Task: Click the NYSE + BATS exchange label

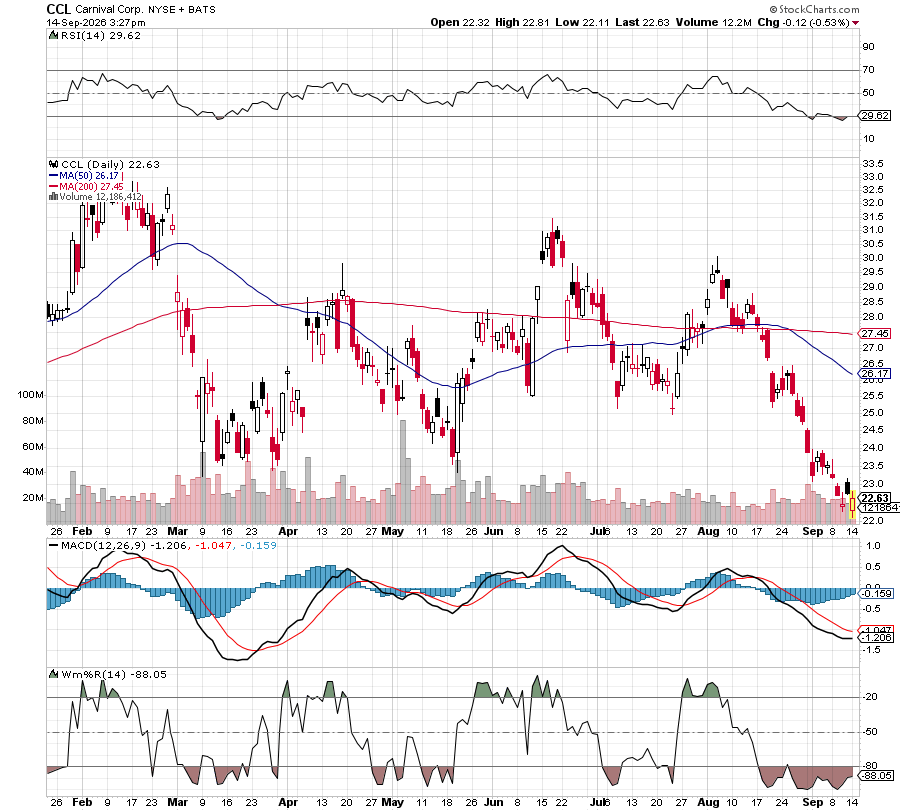Action: (182, 10)
